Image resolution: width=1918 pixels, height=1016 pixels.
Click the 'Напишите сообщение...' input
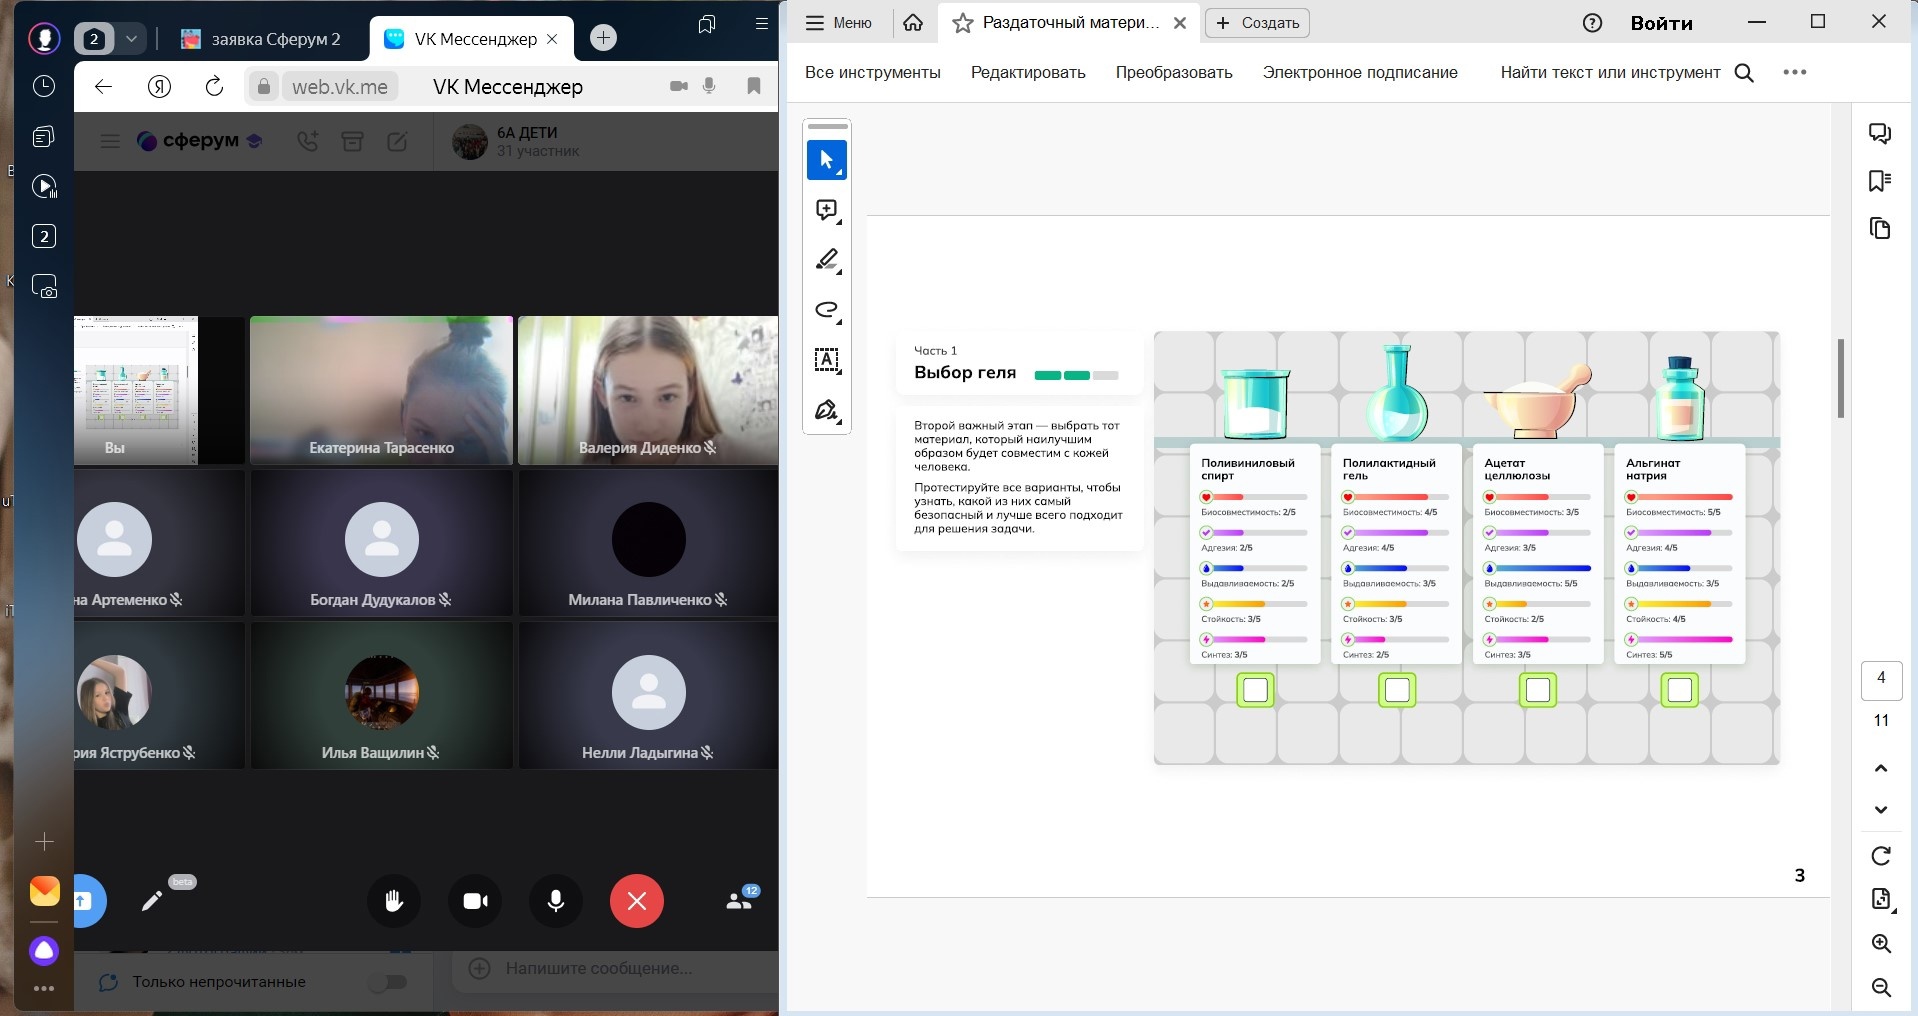tap(598, 968)
